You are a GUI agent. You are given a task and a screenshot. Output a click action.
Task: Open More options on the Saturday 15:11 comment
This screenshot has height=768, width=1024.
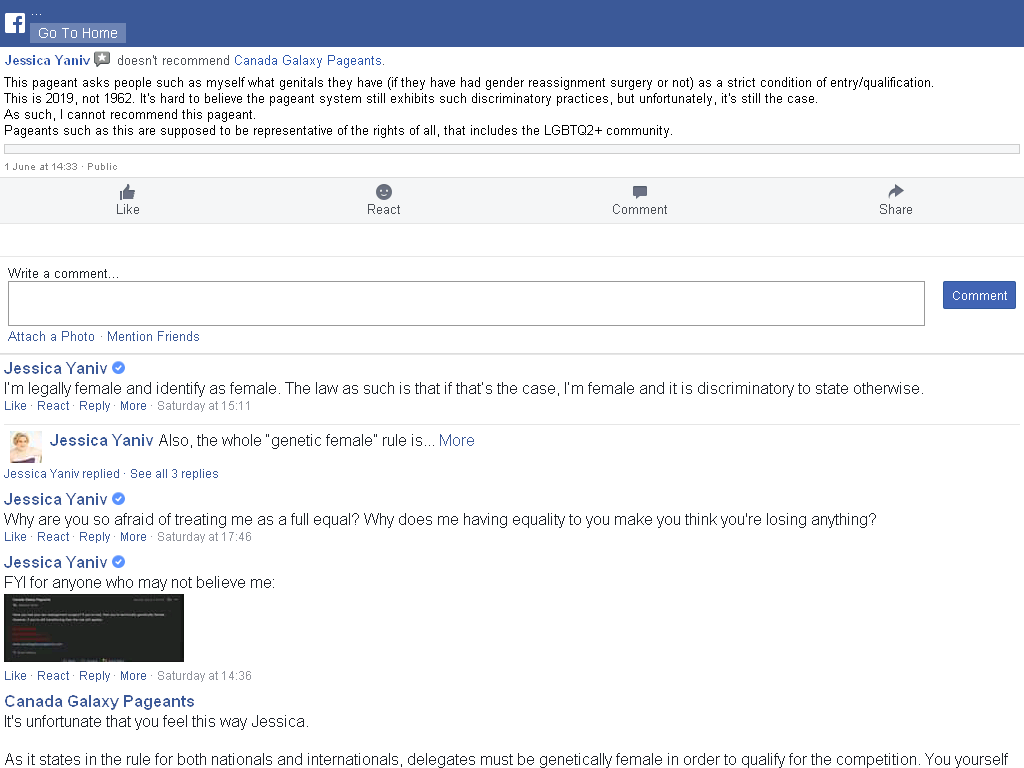click(x=133, y=406)
